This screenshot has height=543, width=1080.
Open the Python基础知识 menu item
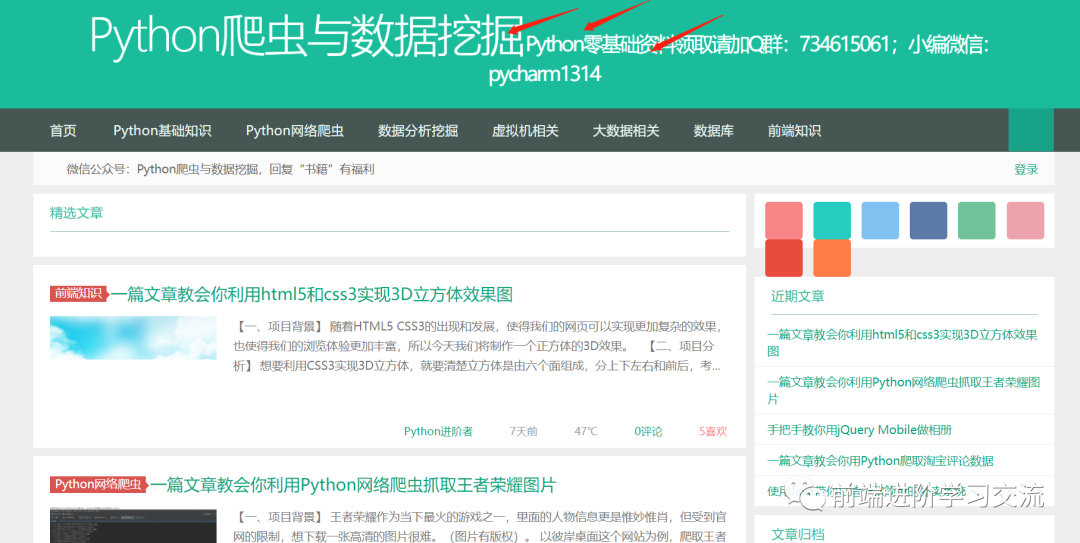[x=162, y=130]
